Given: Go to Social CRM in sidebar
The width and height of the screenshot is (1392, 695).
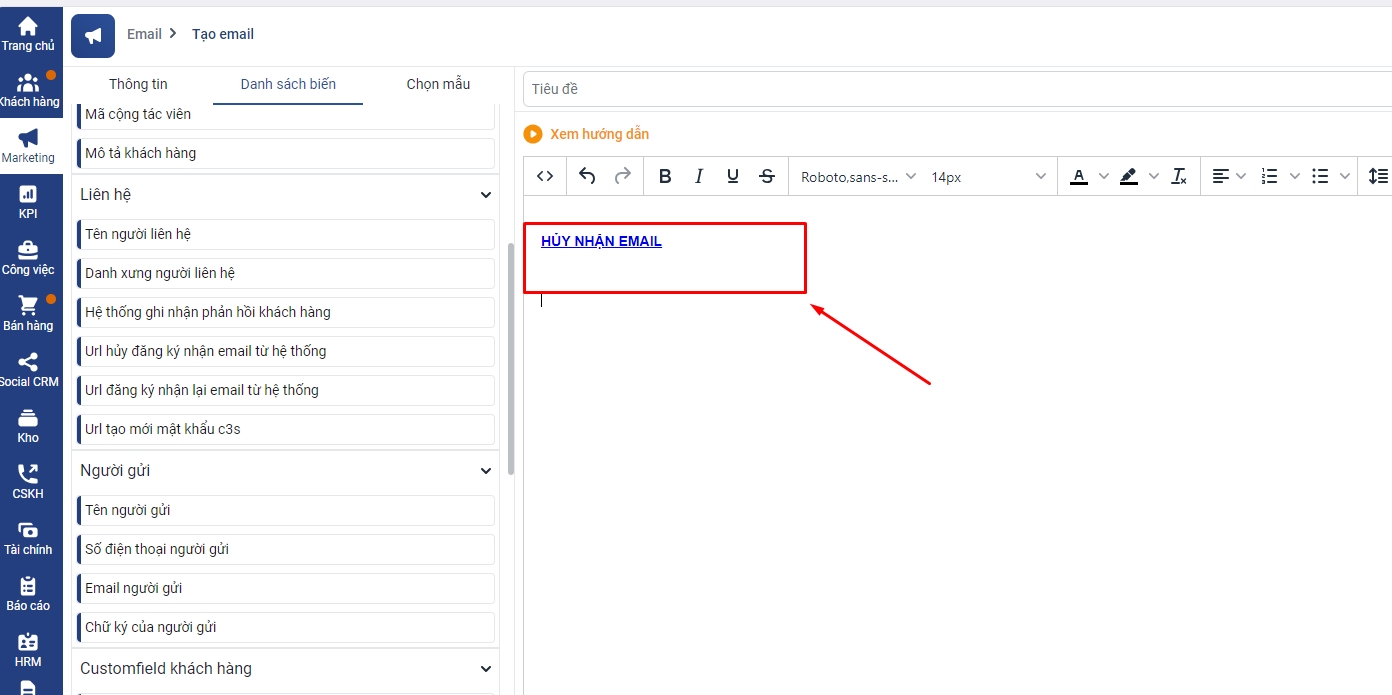Looking at the screenshot, I should tap(28, 370).
